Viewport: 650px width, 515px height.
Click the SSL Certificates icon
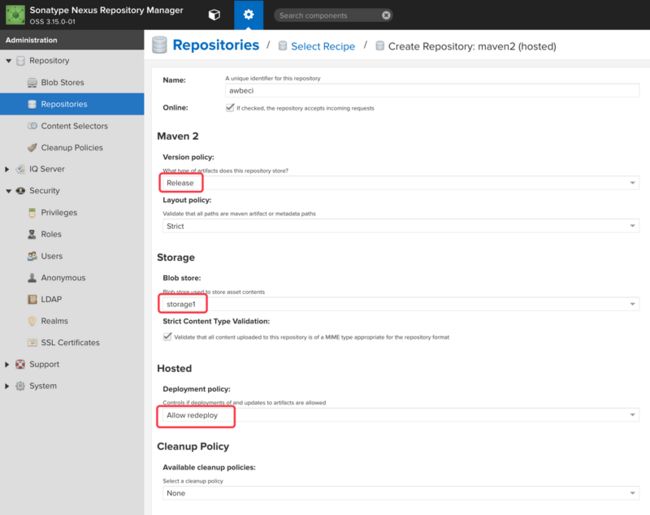[x=32, y=343]
